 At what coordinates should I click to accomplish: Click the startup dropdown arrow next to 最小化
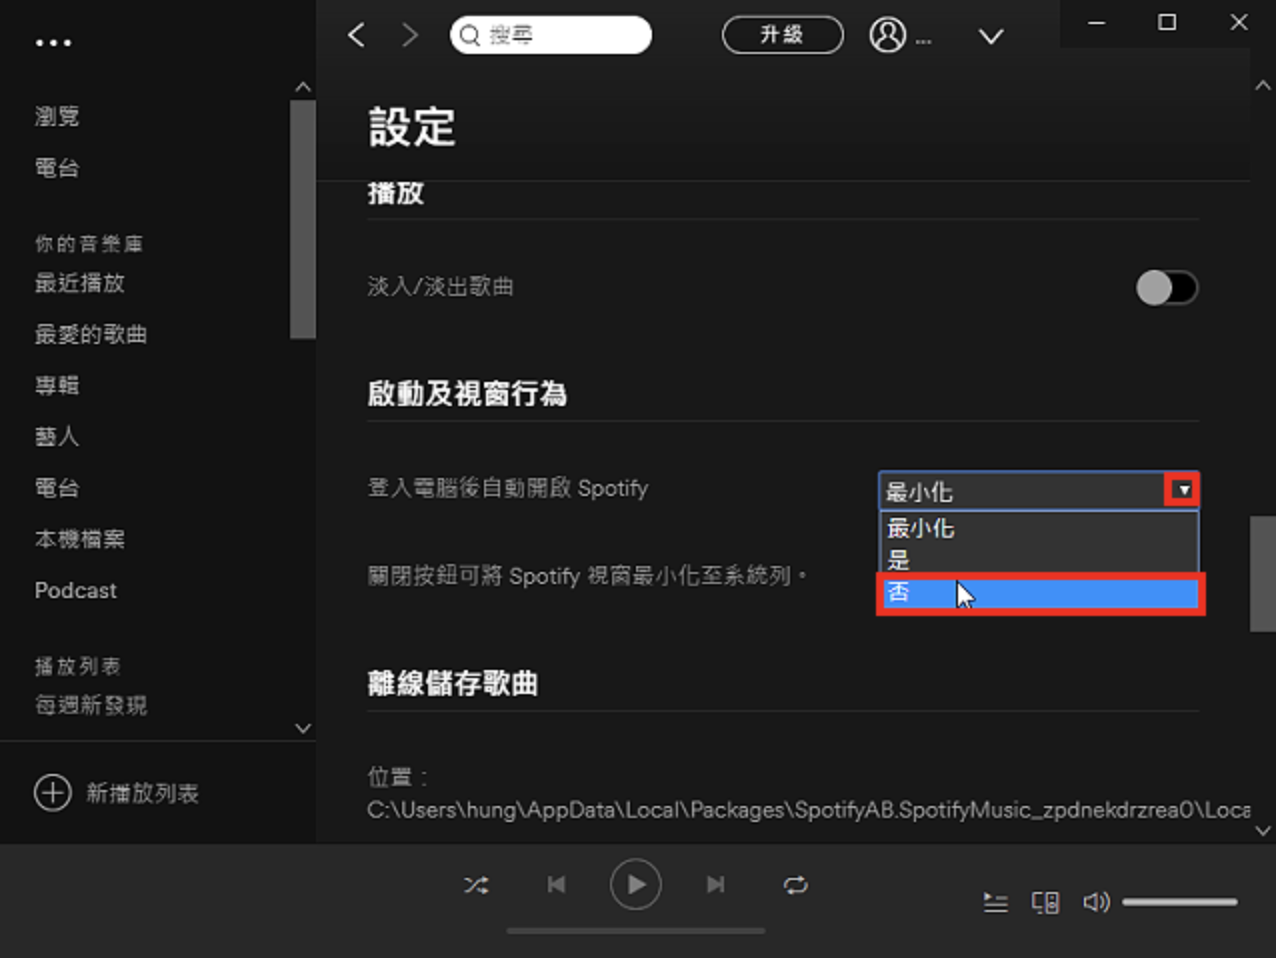pyautogui.click(x=1183, y=490)
